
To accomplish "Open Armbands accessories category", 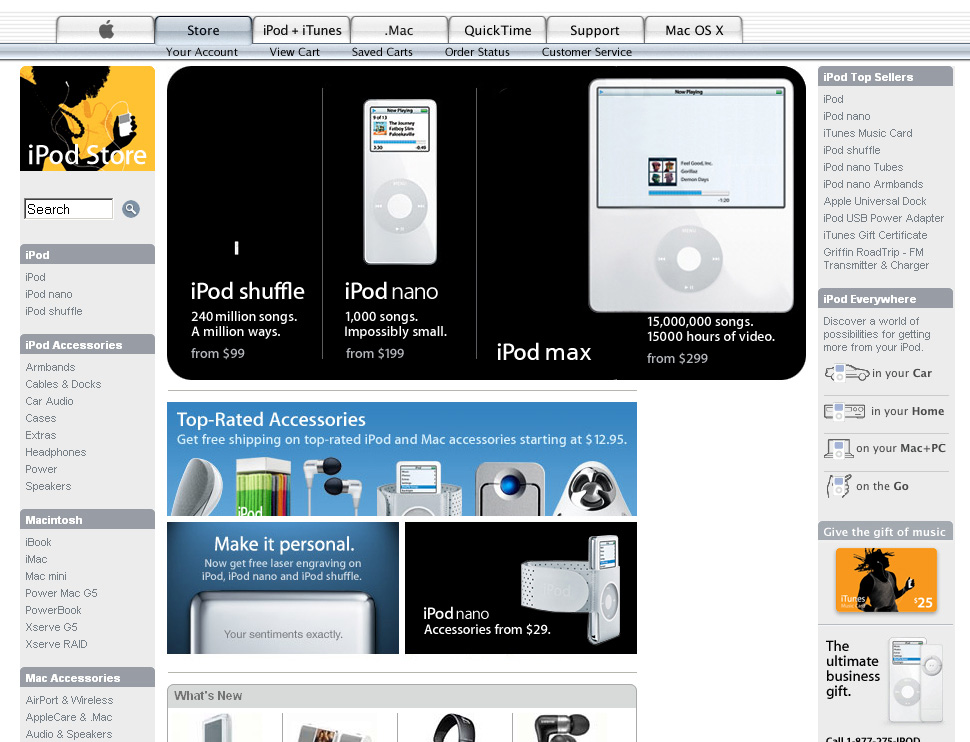I will tap(50, 367).
